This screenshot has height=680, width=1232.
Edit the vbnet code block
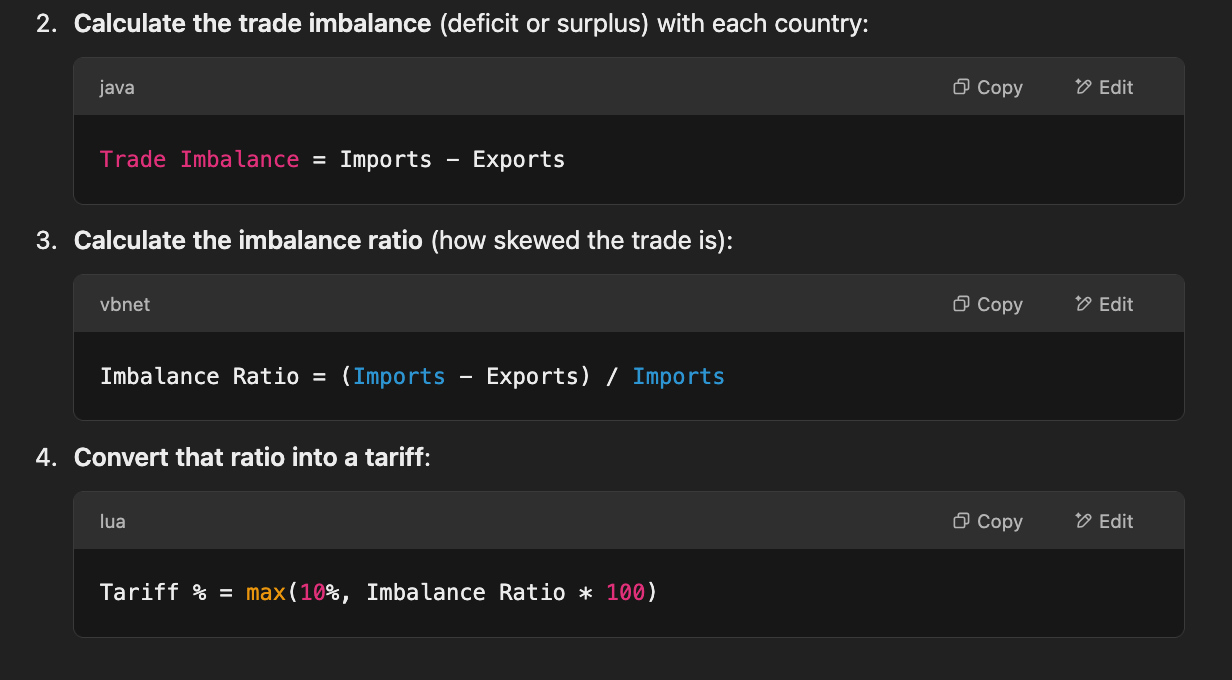tap(1104, 304)
